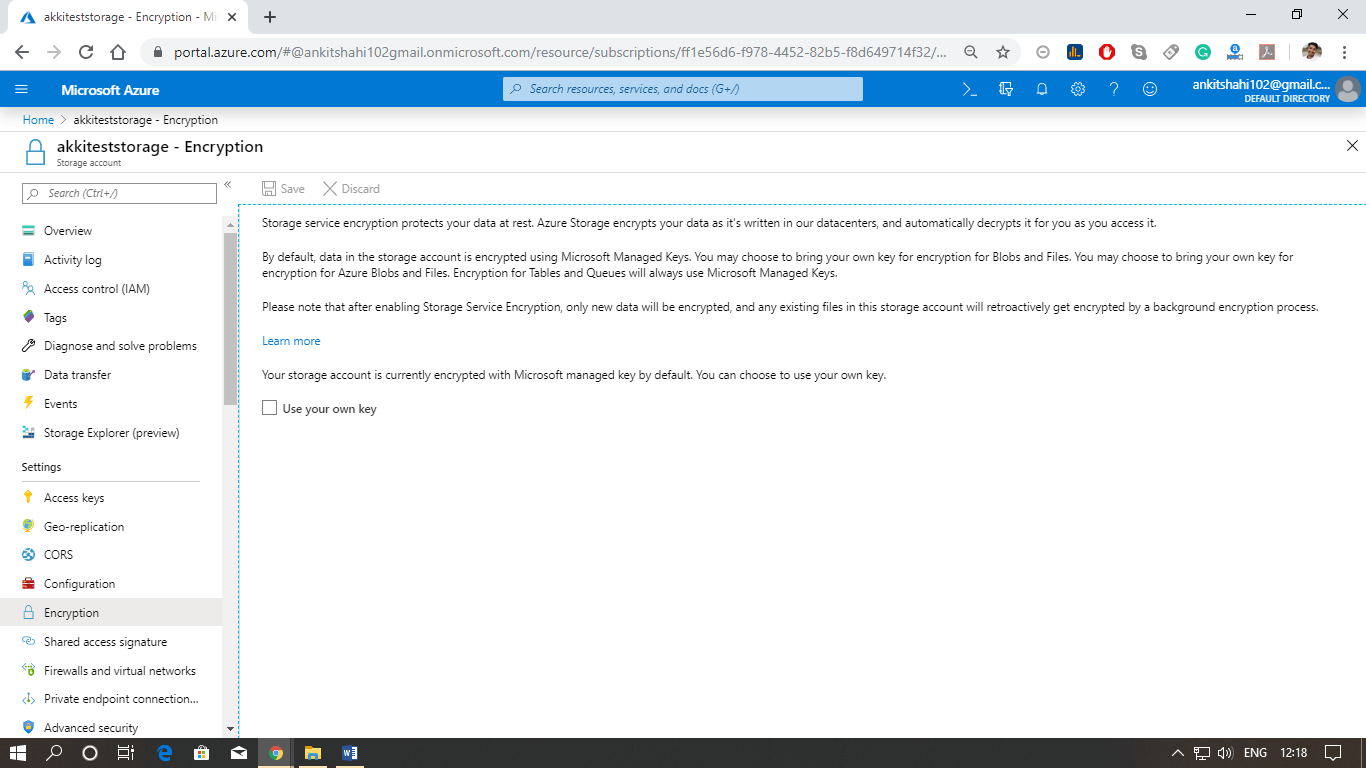This screenshot has height=768, width=1366.
Task: Click the Tags icon in sidebar
Action: click(29, 318)
